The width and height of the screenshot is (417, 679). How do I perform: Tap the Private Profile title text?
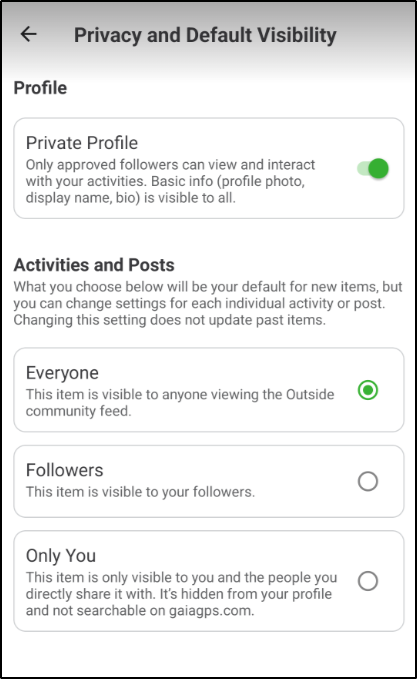coord(82,143)
